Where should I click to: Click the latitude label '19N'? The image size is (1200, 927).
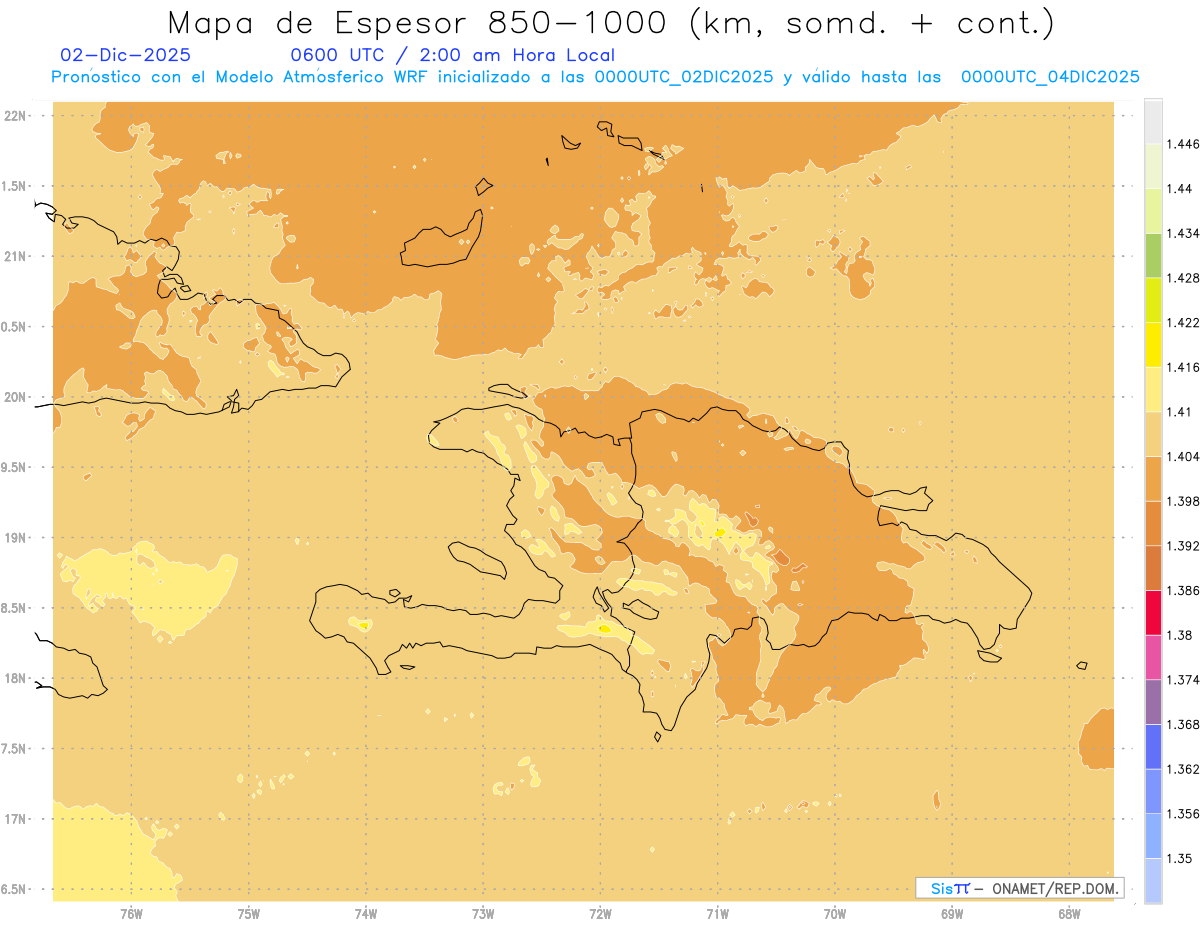tap(17, 538)
